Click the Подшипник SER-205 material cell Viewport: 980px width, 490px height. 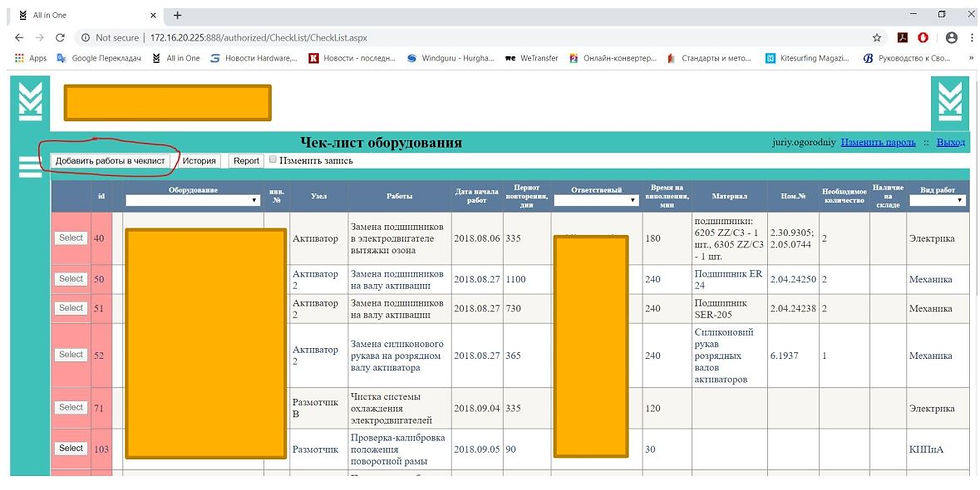[729, 309]
